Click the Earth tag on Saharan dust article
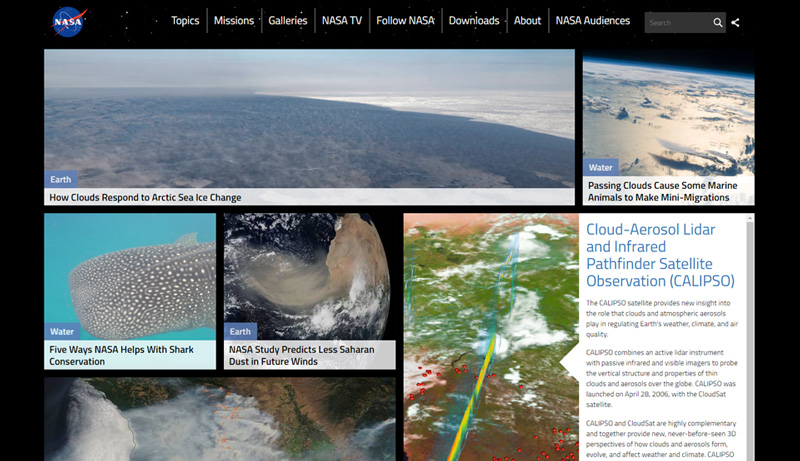The image size is (800, 461). [x=240, y=331]
